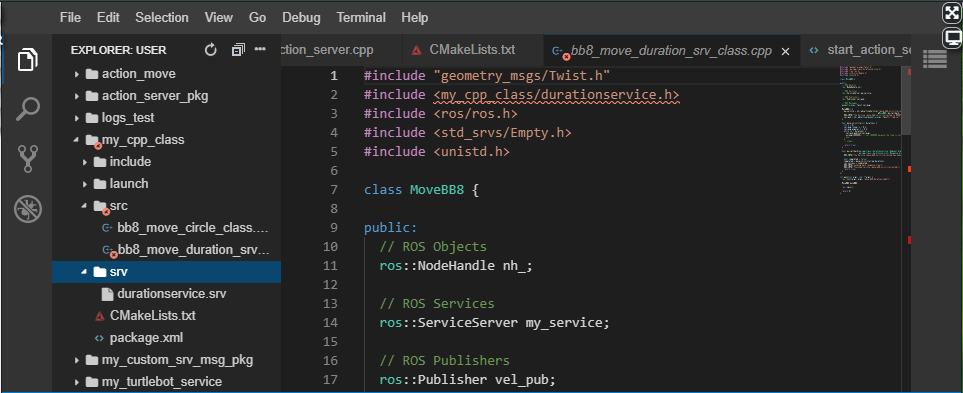Viewport: 963px width, 393px height.
Task: Open the Search magnifier in activity bar
Action: (28, 109)
